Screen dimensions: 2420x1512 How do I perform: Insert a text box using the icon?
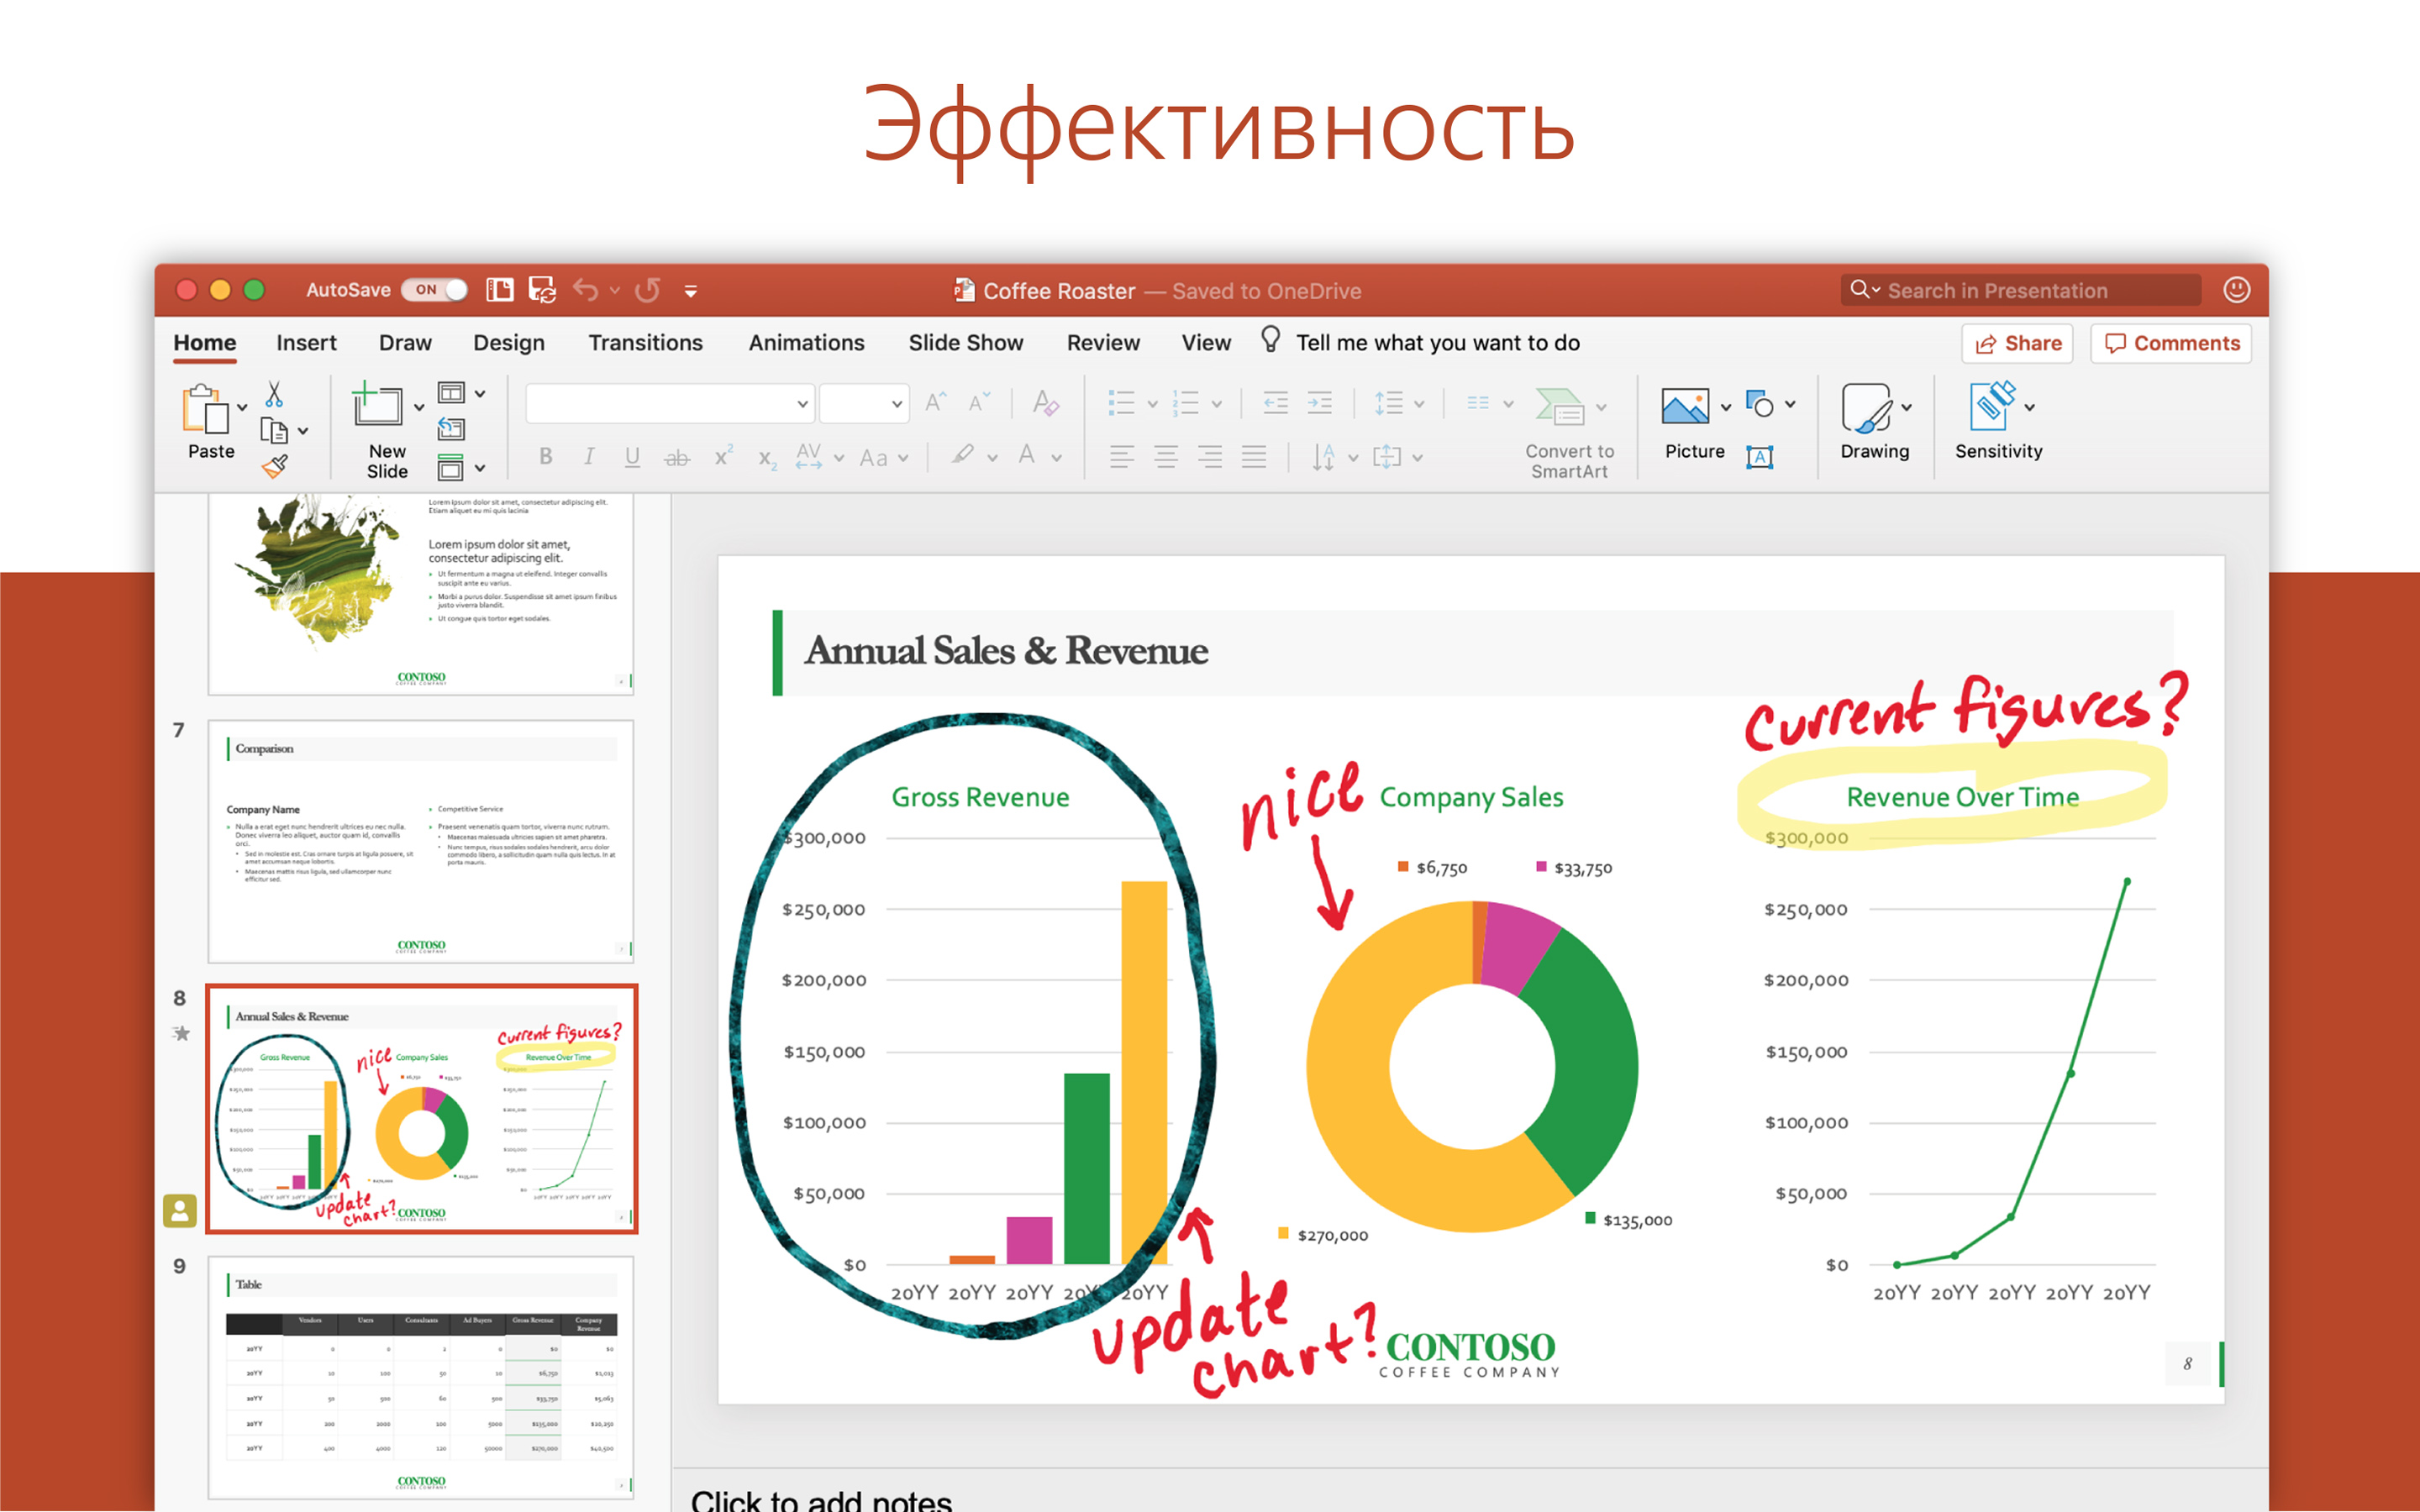pos(1761,456)
